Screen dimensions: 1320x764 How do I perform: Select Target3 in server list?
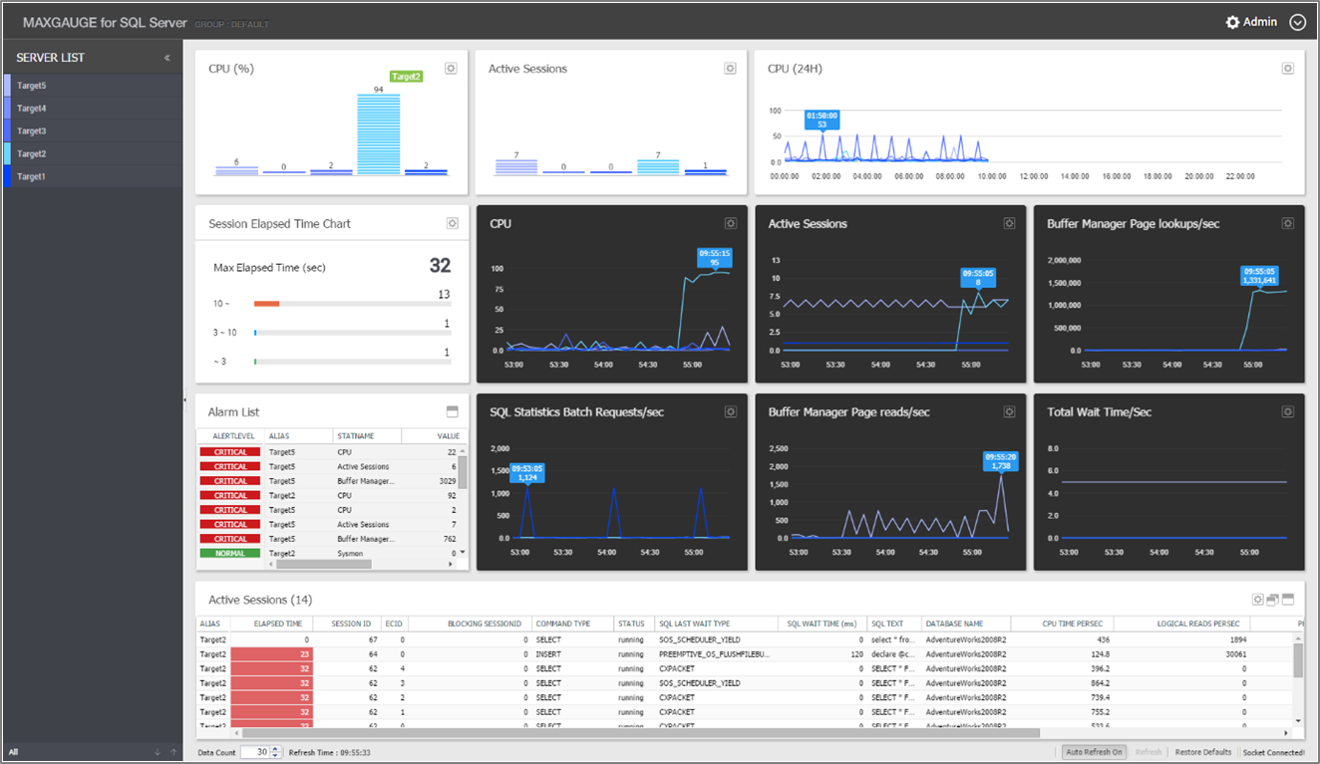(x=92, y=131)
